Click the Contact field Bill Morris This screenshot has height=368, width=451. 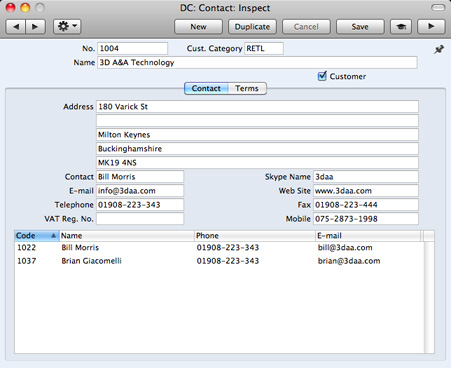140,177
